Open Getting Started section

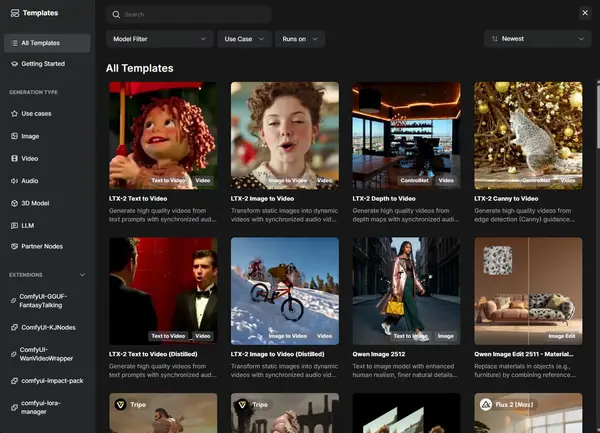(x=47, y=64)
